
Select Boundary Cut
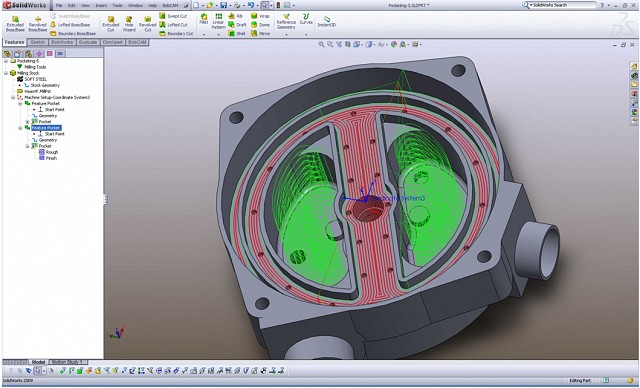point(176,33)
